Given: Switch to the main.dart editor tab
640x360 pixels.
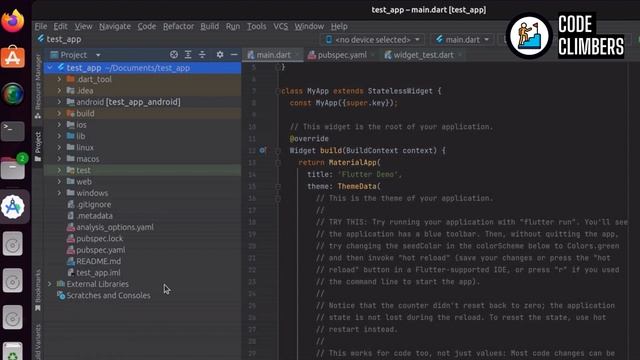Looking at the screenshot, I should [x=273, y=55].
